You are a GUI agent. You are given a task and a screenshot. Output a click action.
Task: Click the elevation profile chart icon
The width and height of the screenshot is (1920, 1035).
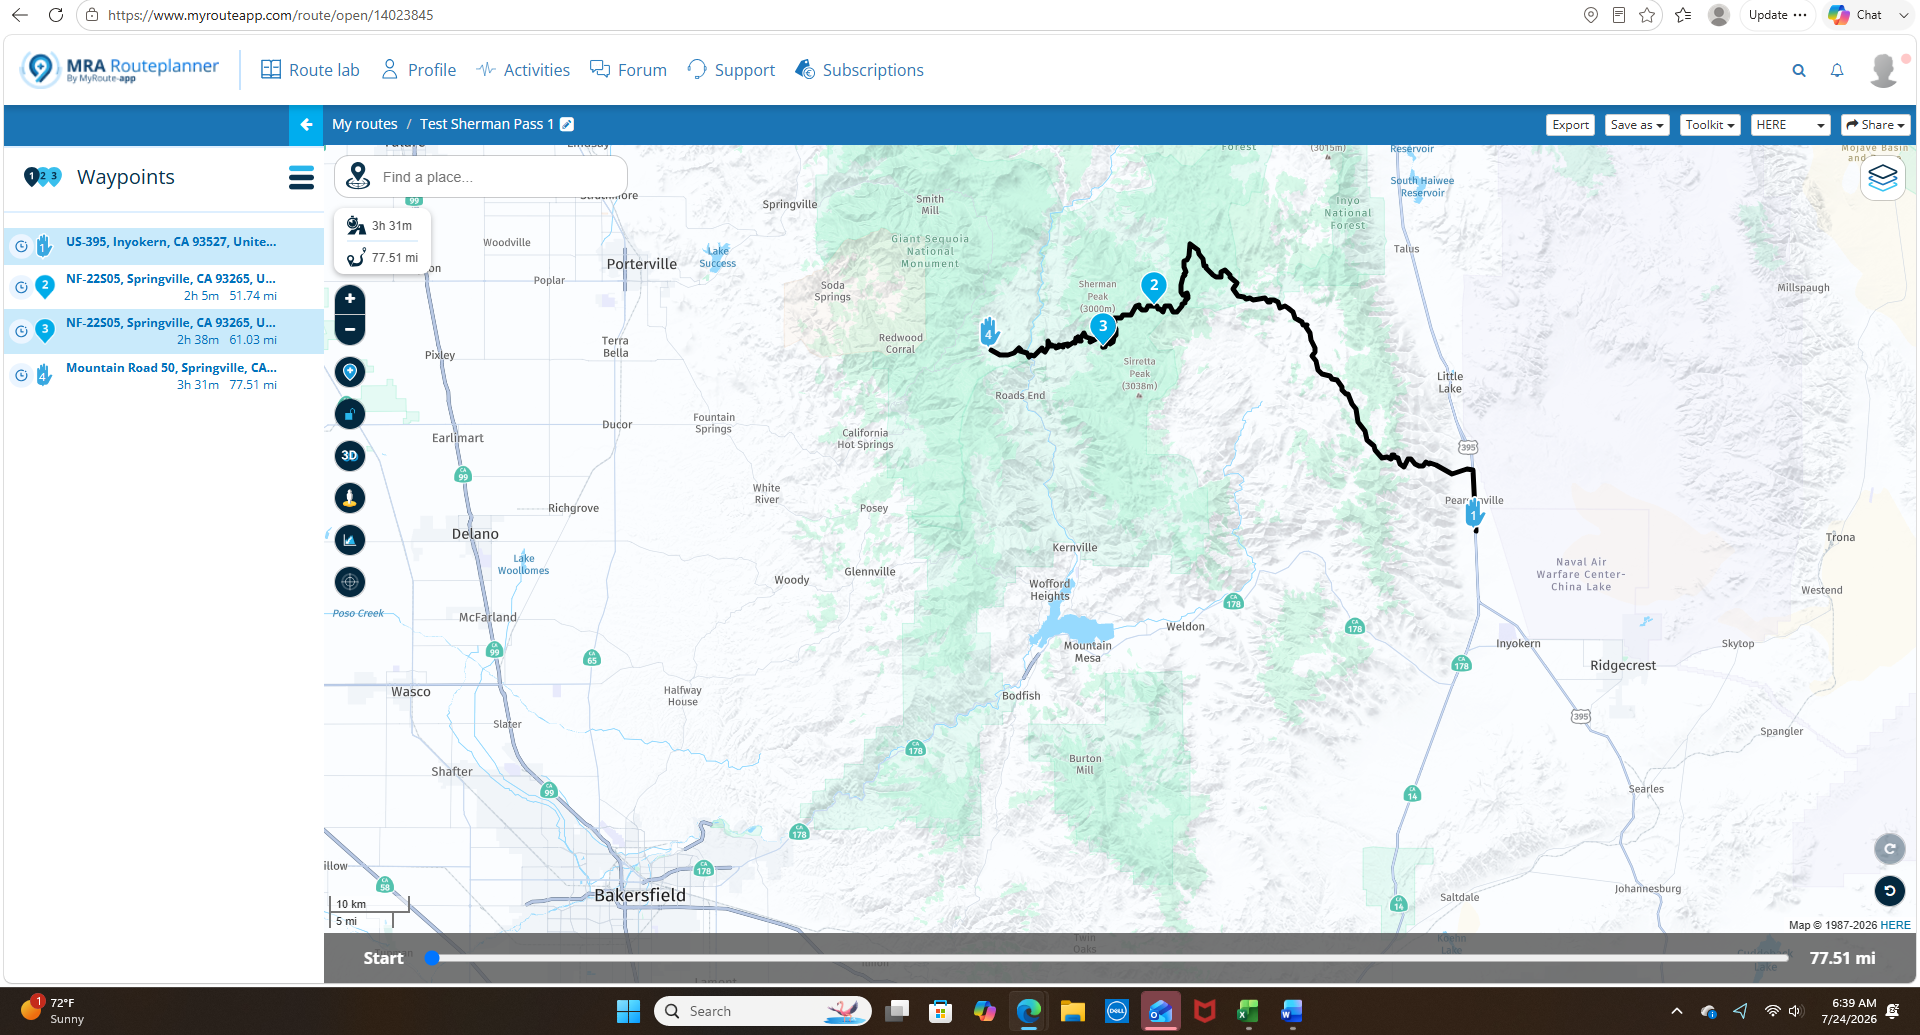coord(349,540)
